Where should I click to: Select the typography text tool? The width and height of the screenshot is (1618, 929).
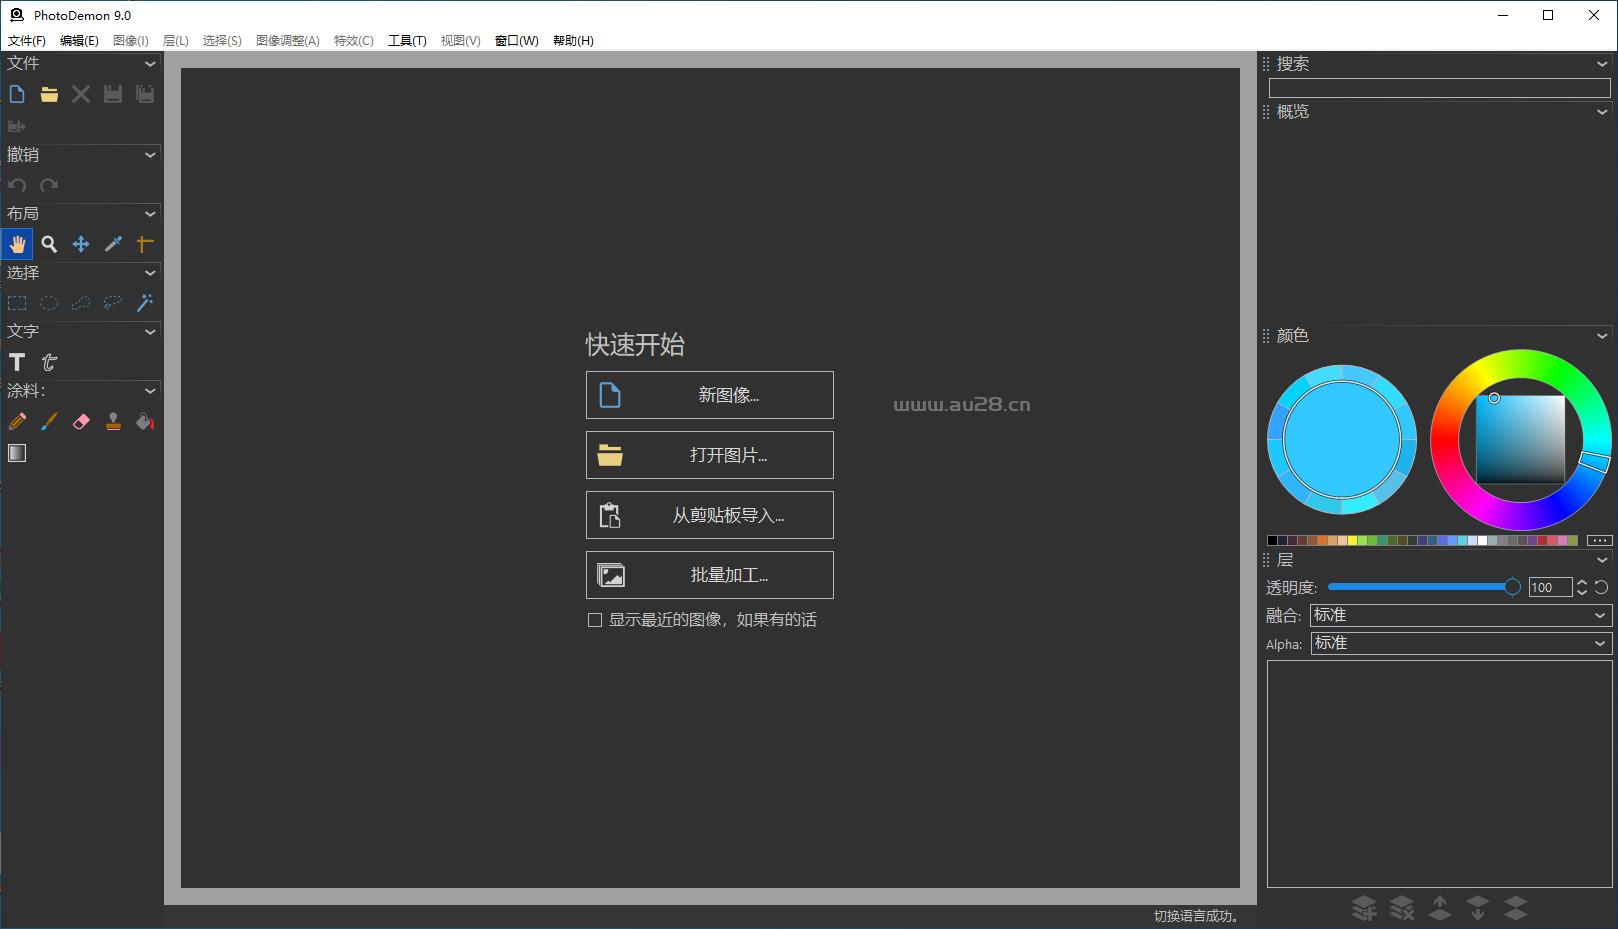[x=49, y=362]
